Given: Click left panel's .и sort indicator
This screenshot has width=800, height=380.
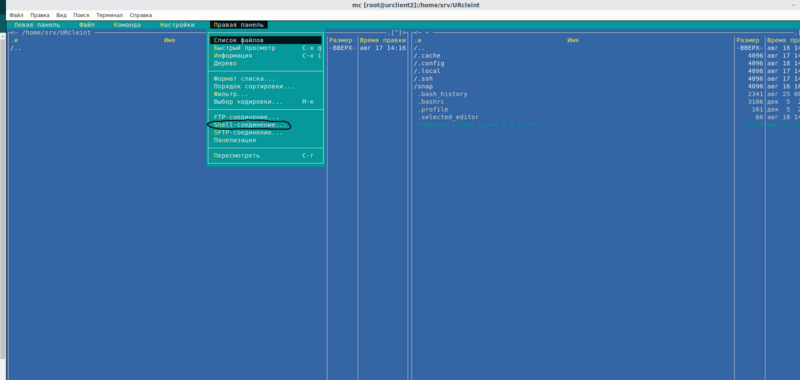Looking at the screenshot, I should click(x=14, y=40).
